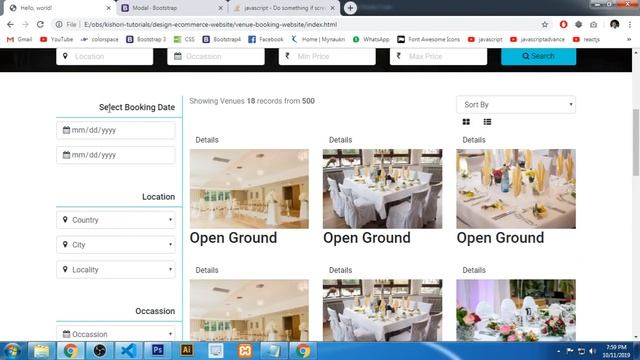
Task: Click the Location search field
Action: pos(104,56)
